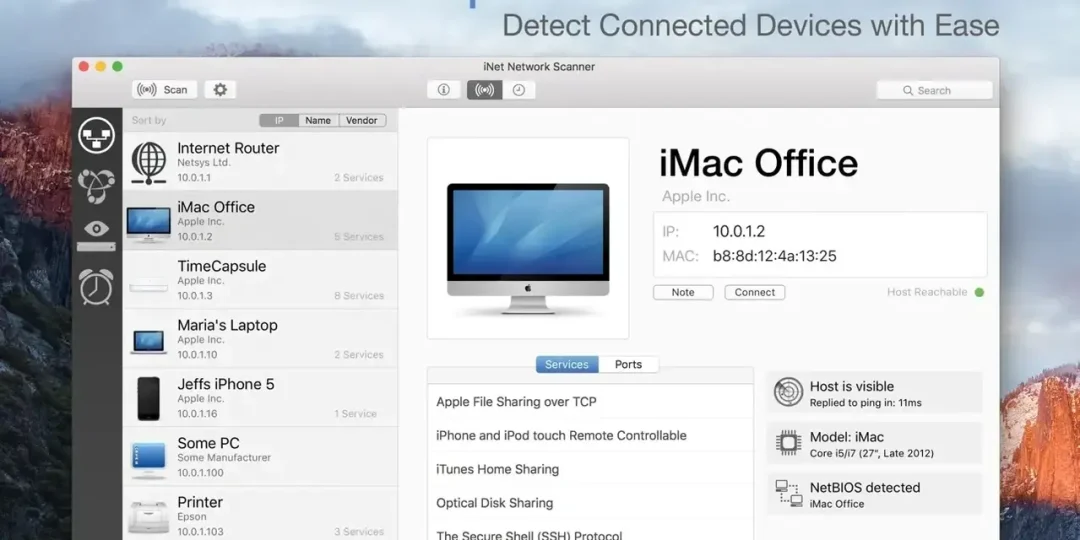Switch to the Services tab
The image size is (1080, 540).
pos(567,364)
